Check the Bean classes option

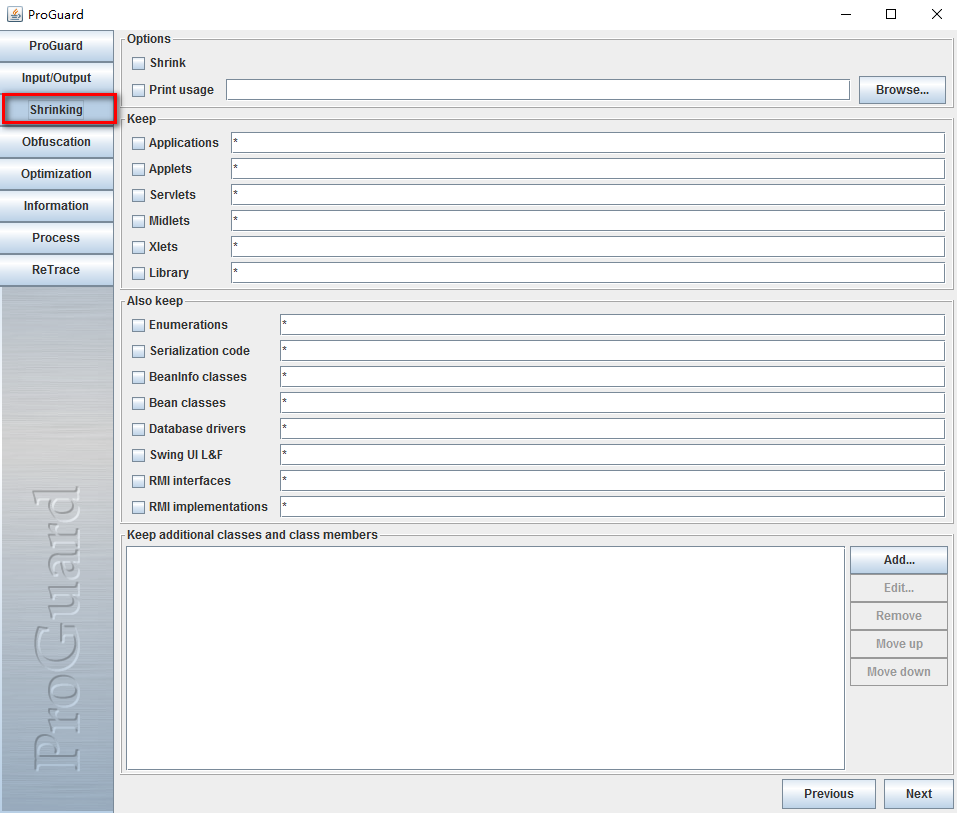(139, 403)
